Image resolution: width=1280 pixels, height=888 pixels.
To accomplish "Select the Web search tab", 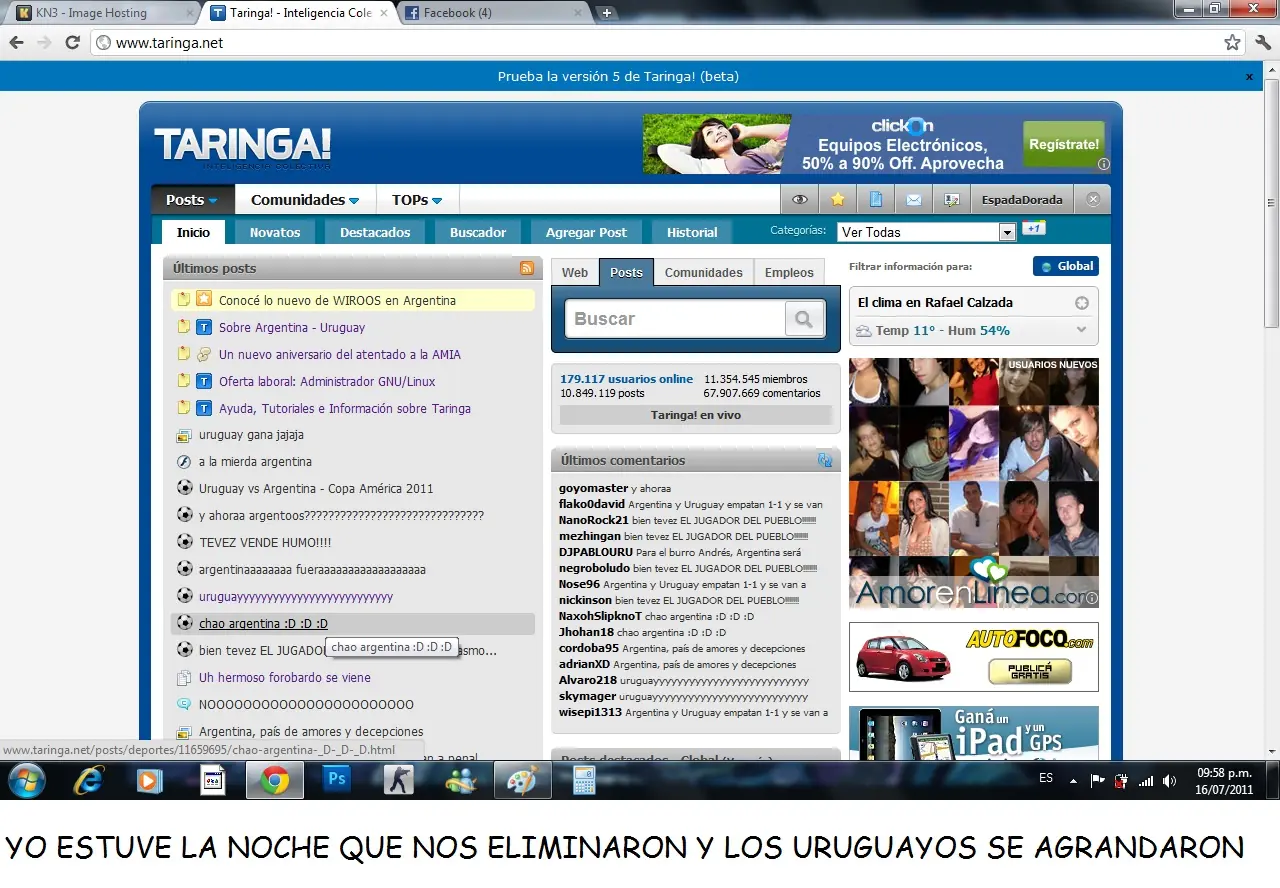I will click(575, 272).
